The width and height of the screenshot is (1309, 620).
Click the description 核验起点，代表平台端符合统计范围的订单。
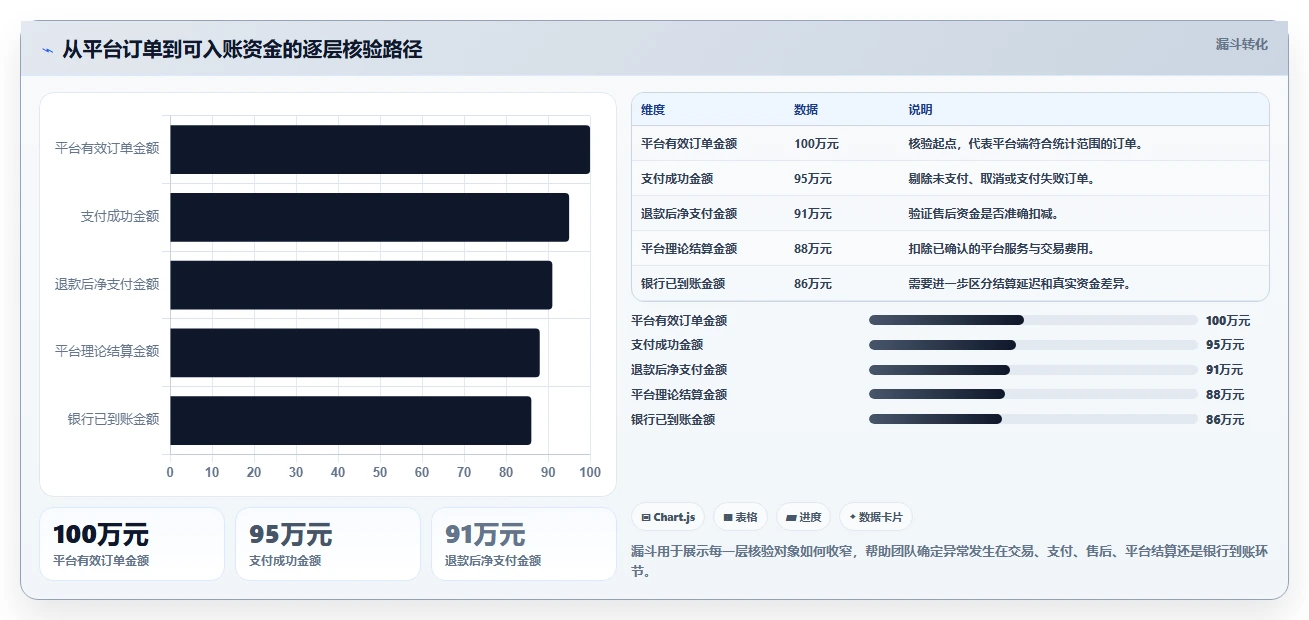[x=1026, y=143]
